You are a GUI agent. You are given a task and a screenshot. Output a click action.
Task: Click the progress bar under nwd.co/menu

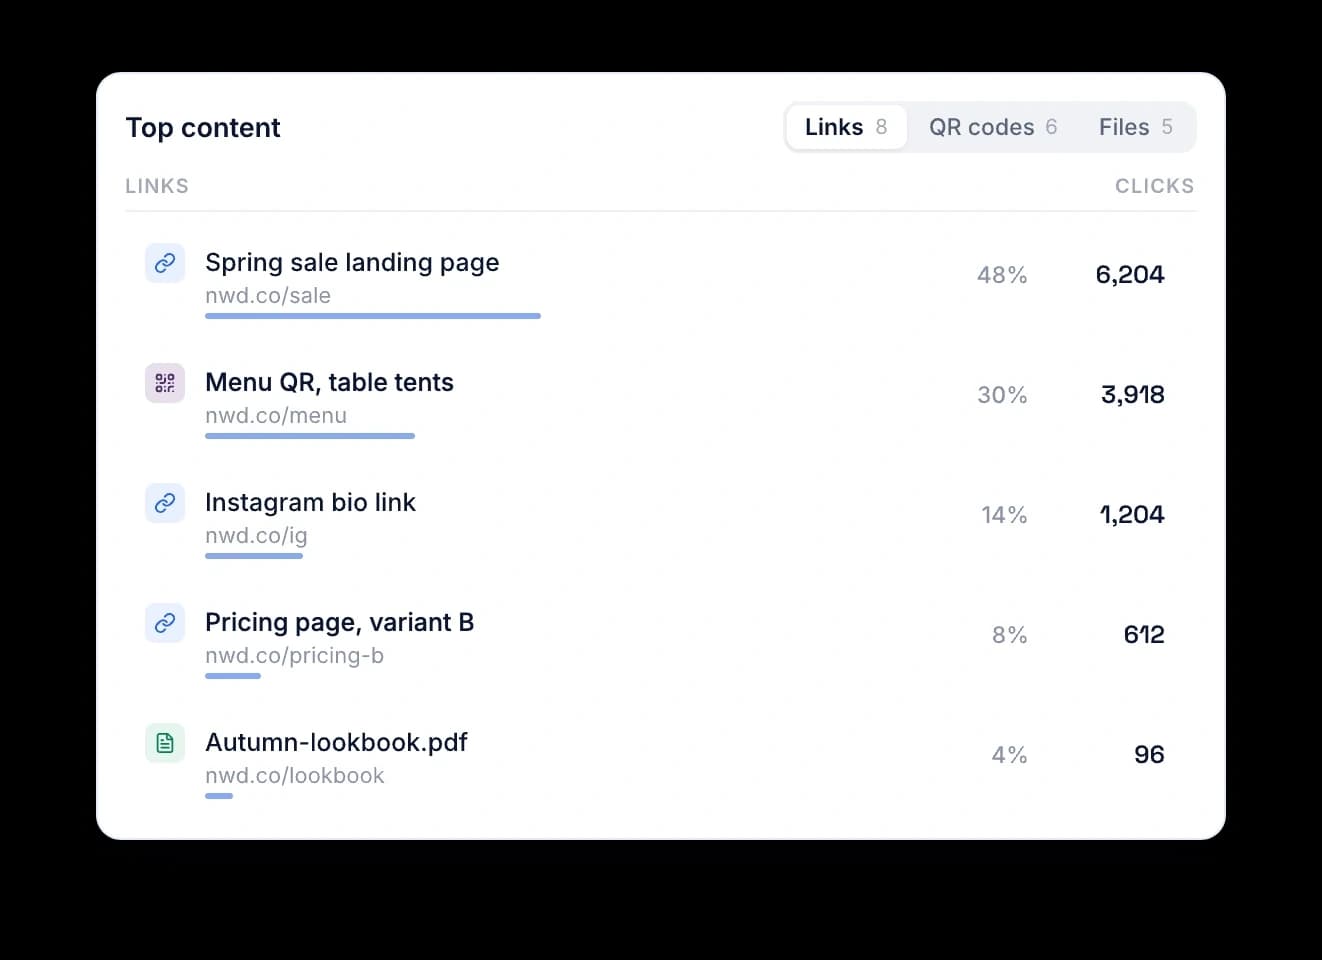[310, 436]
